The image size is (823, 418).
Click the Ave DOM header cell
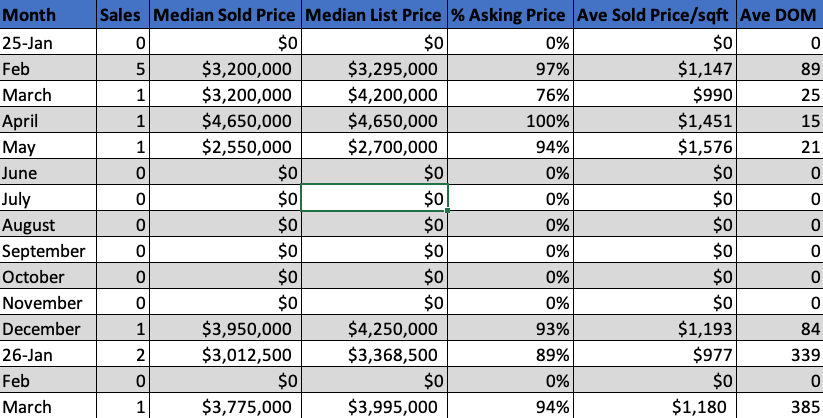click(x=779, y=16)
